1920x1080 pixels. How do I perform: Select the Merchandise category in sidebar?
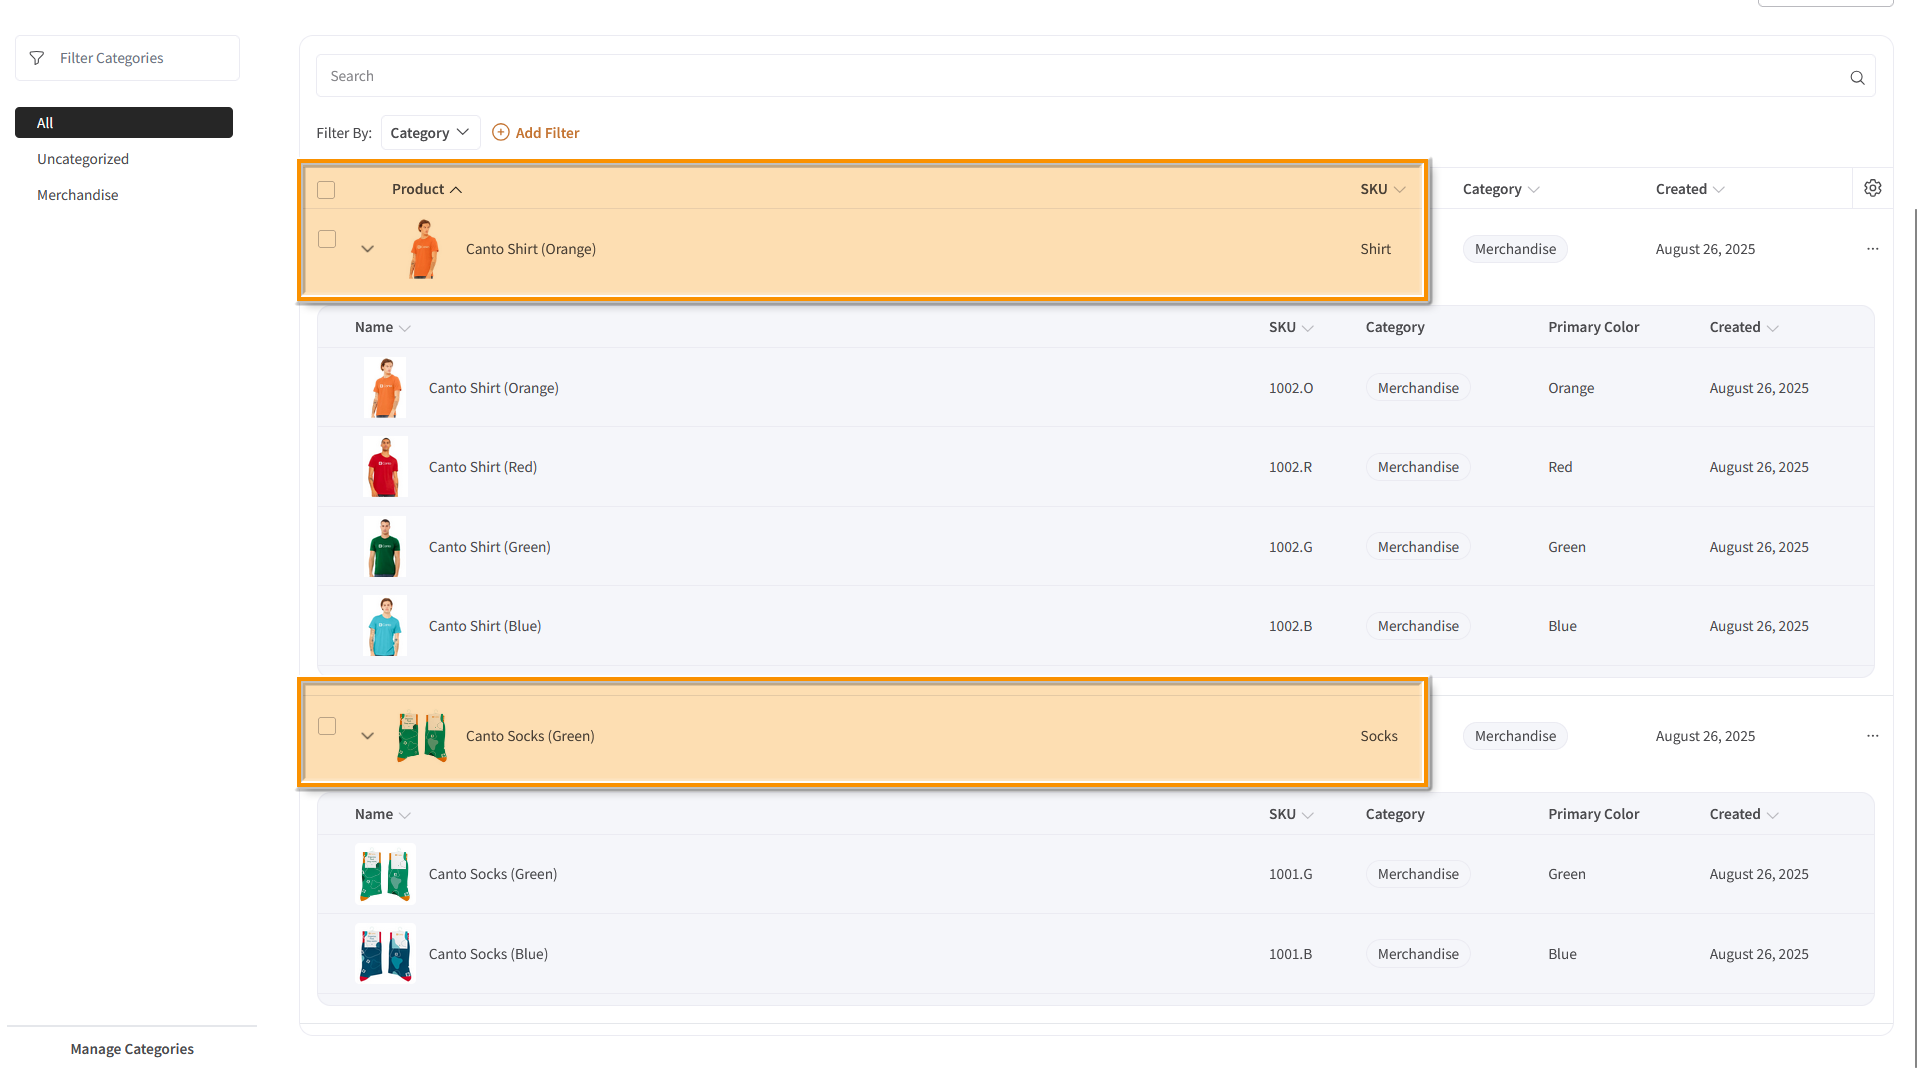78,195
